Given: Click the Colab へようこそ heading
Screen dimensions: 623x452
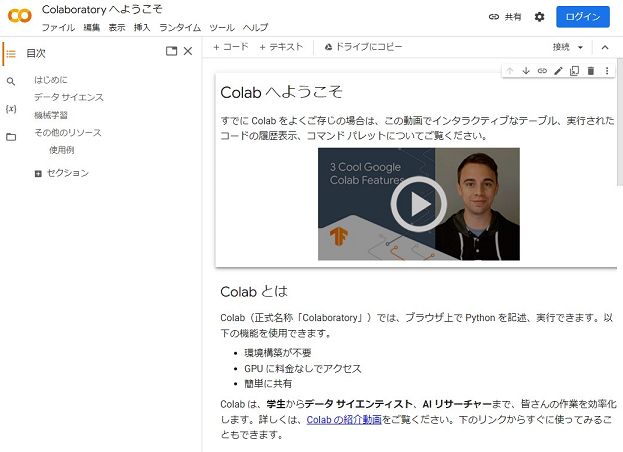Looking at the screenshot, I should coord(281,92).
